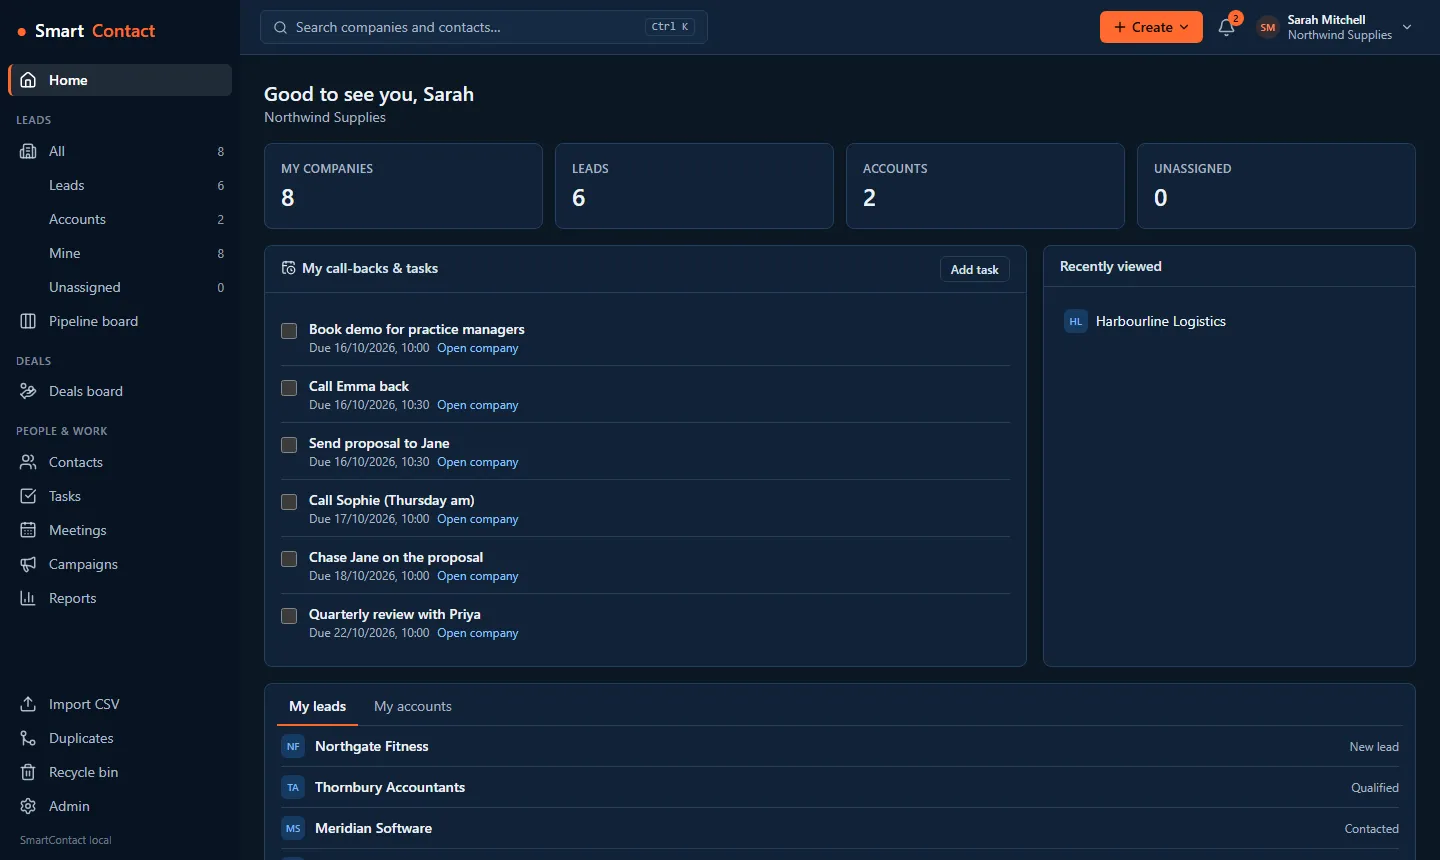Viewport: 1440px width, 860px height.
Task: Open Mine in the sidebar
Action: (120, 253)
